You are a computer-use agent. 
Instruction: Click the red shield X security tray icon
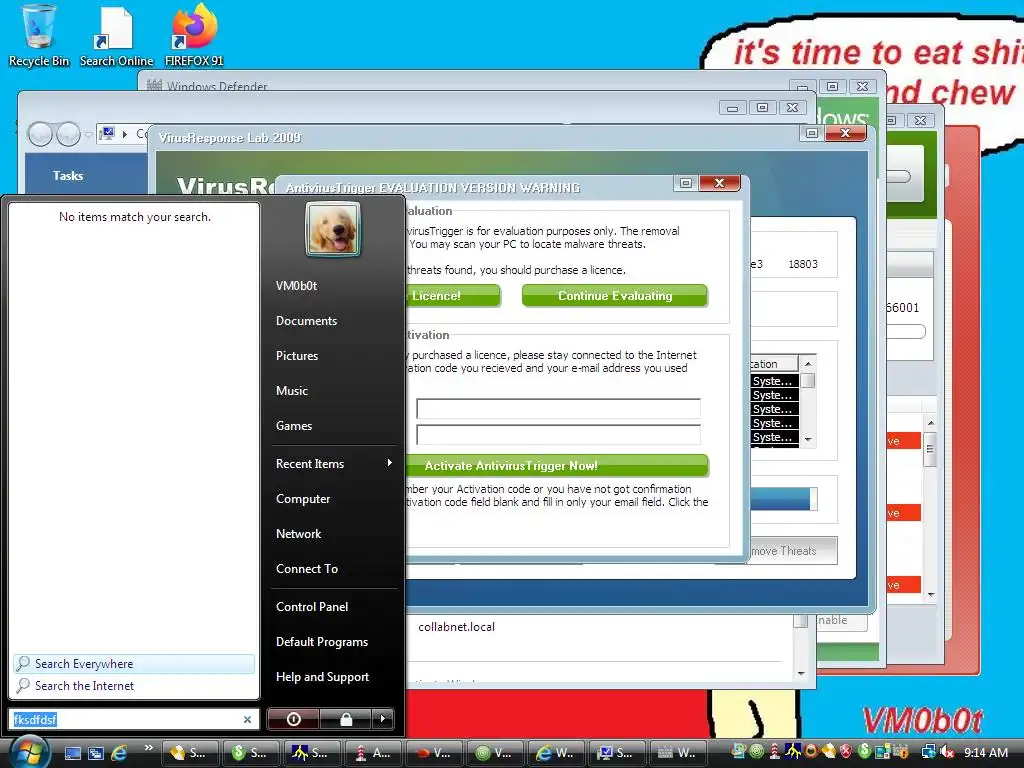(846, 752)
